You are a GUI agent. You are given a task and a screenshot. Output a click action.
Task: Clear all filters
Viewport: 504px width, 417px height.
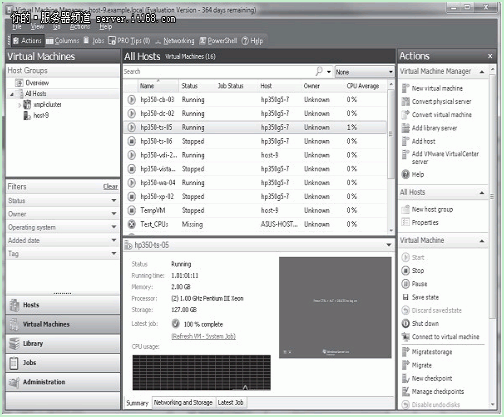click(110, 187)
